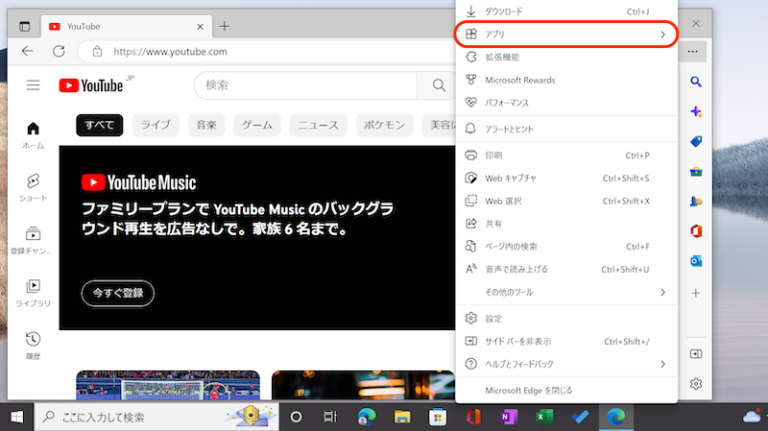Choose 印刷 from Edge menu
Image resolution: width=768 pixels, height=431 pixels.
click(567, 155)
